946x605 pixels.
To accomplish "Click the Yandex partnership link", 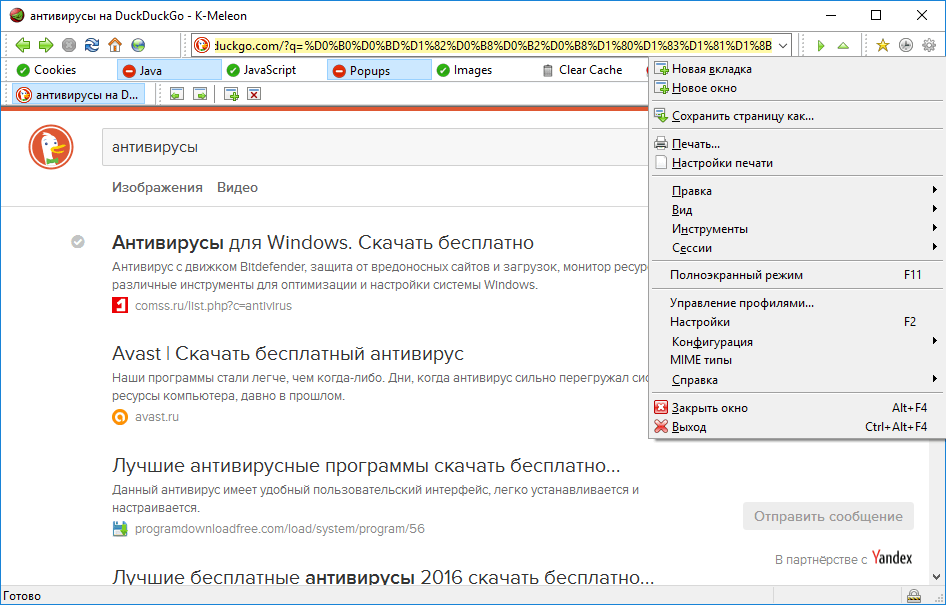I will (892, 559).
